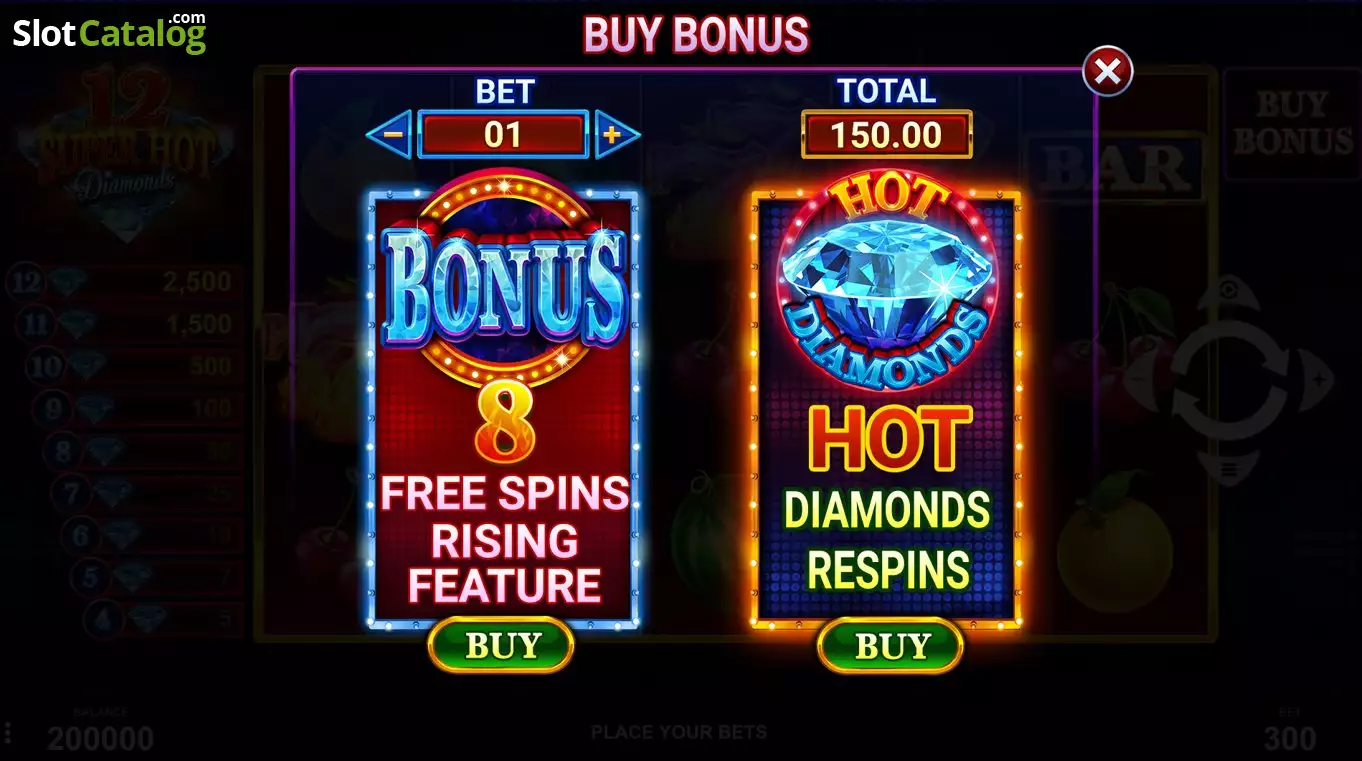
Task: Click the total price box showing 150.00
Action: click(886, 134)
